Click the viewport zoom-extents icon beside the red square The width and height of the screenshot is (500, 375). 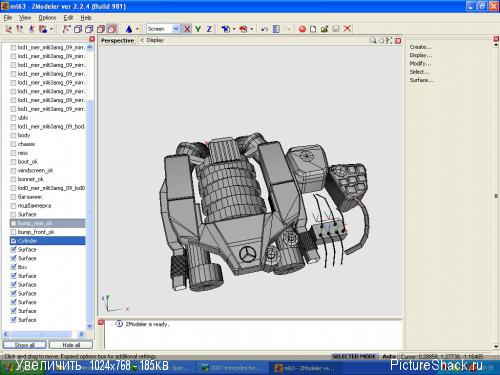pos(389,40)
